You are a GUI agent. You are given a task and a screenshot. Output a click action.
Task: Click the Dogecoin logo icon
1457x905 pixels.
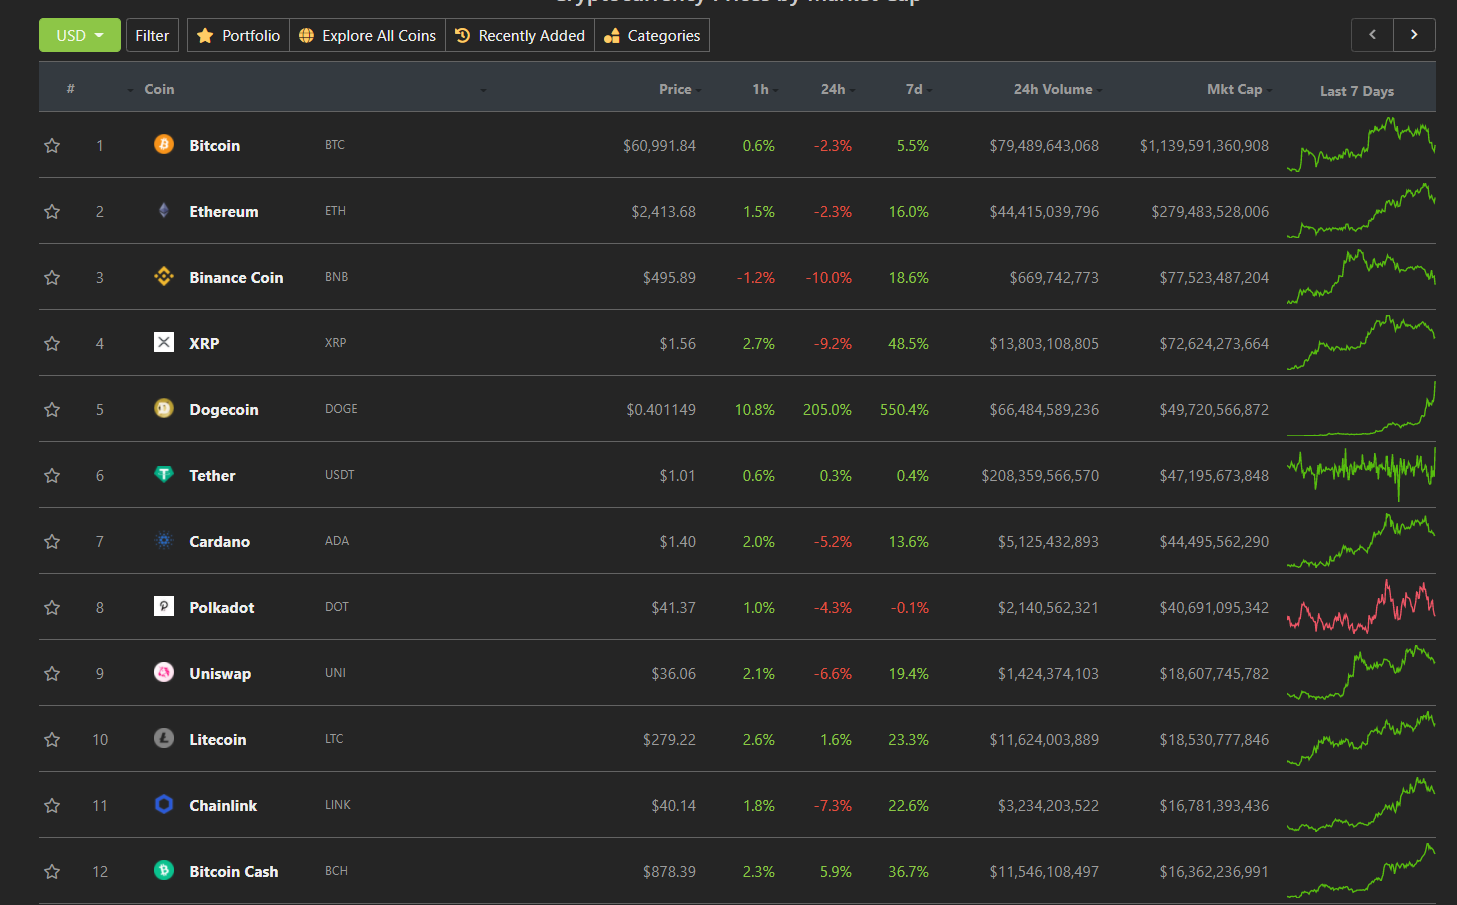pos(164,409)
